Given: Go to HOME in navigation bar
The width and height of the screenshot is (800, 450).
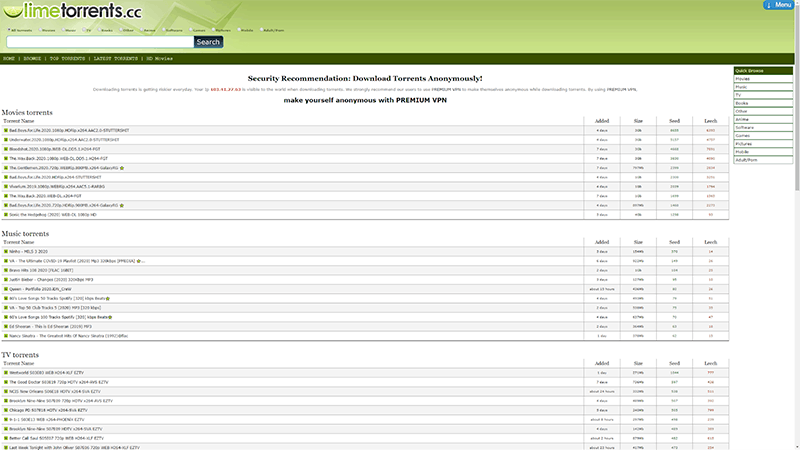Looking at the screenshot, I should click(x=9, y=59).
